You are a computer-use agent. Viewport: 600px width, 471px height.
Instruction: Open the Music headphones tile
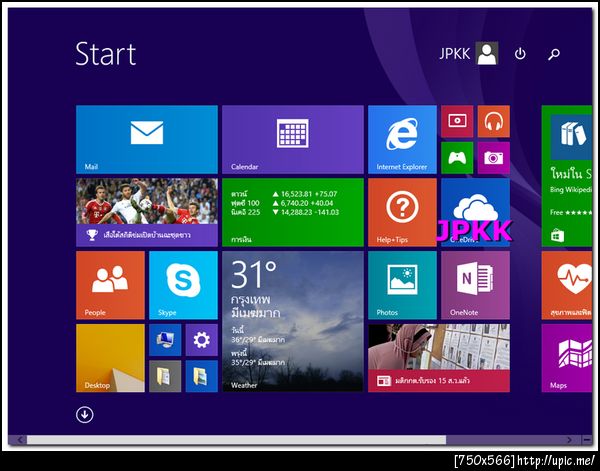[494, 121]
